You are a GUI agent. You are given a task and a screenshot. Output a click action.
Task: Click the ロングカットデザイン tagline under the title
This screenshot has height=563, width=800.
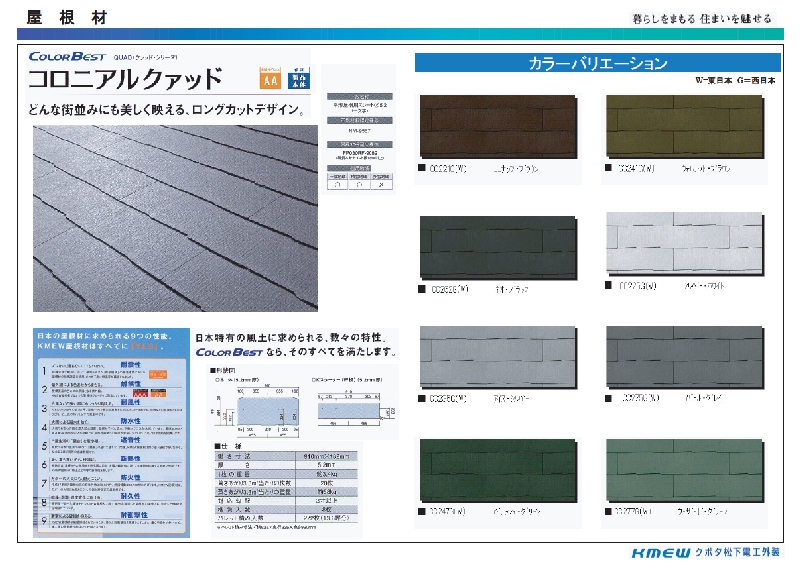click(167, 110)
